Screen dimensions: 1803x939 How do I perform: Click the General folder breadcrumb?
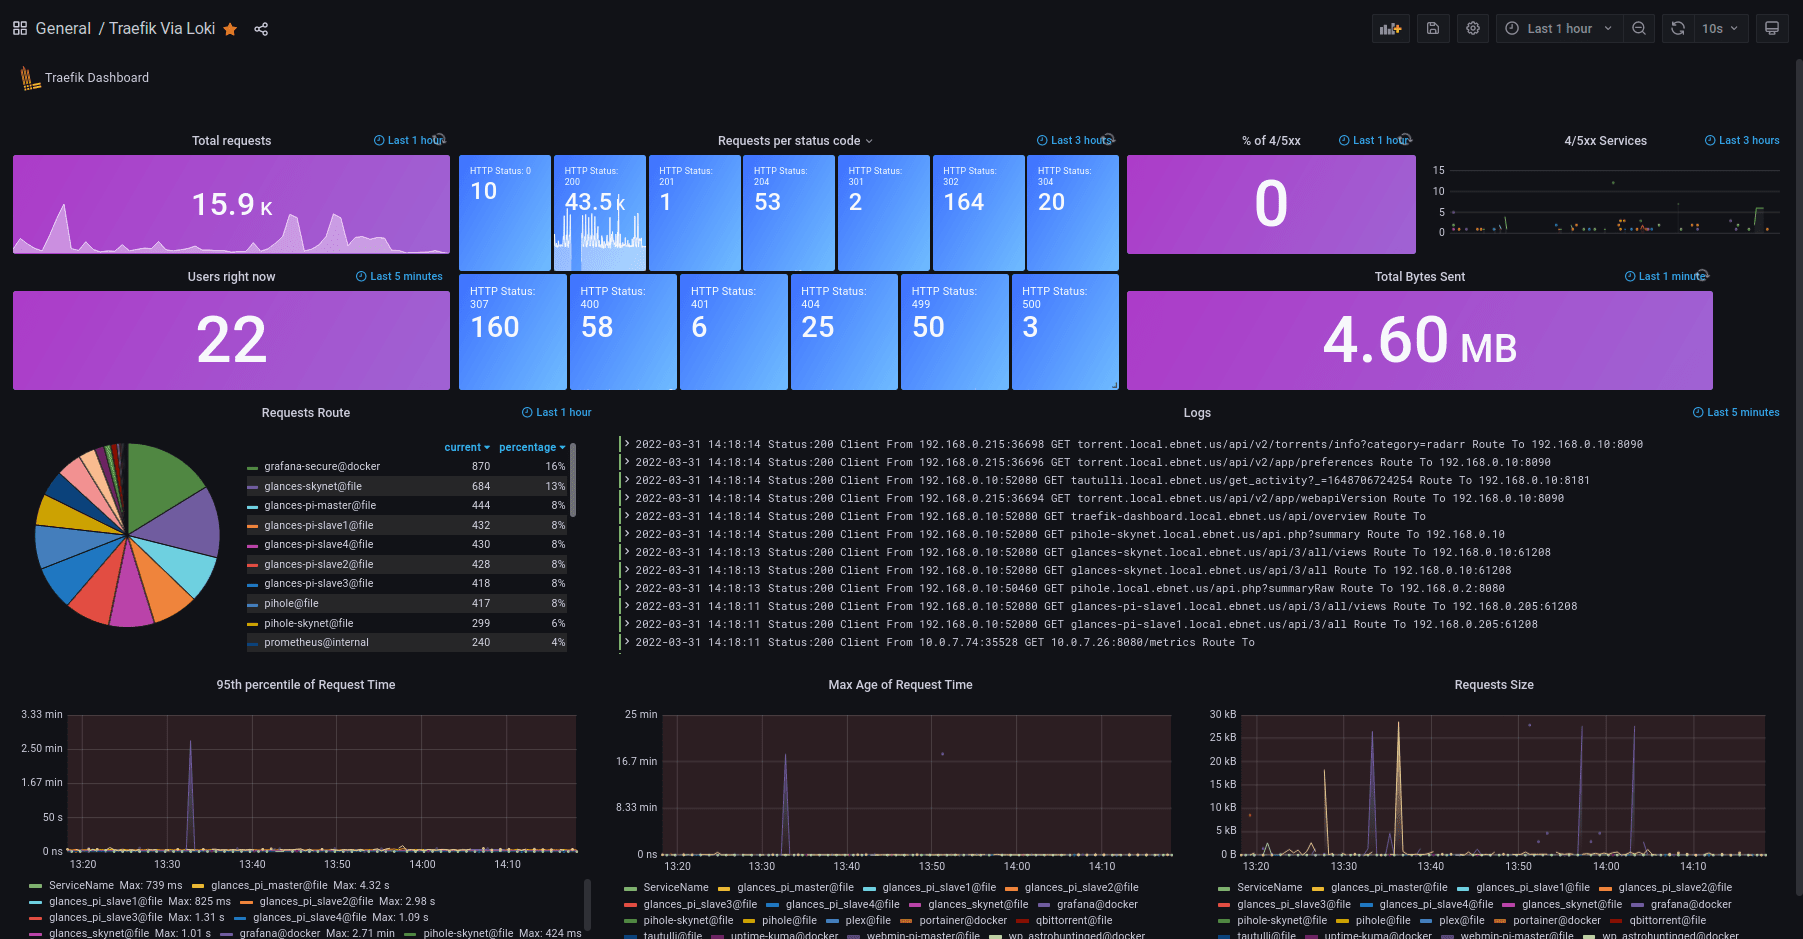(63, 29)
